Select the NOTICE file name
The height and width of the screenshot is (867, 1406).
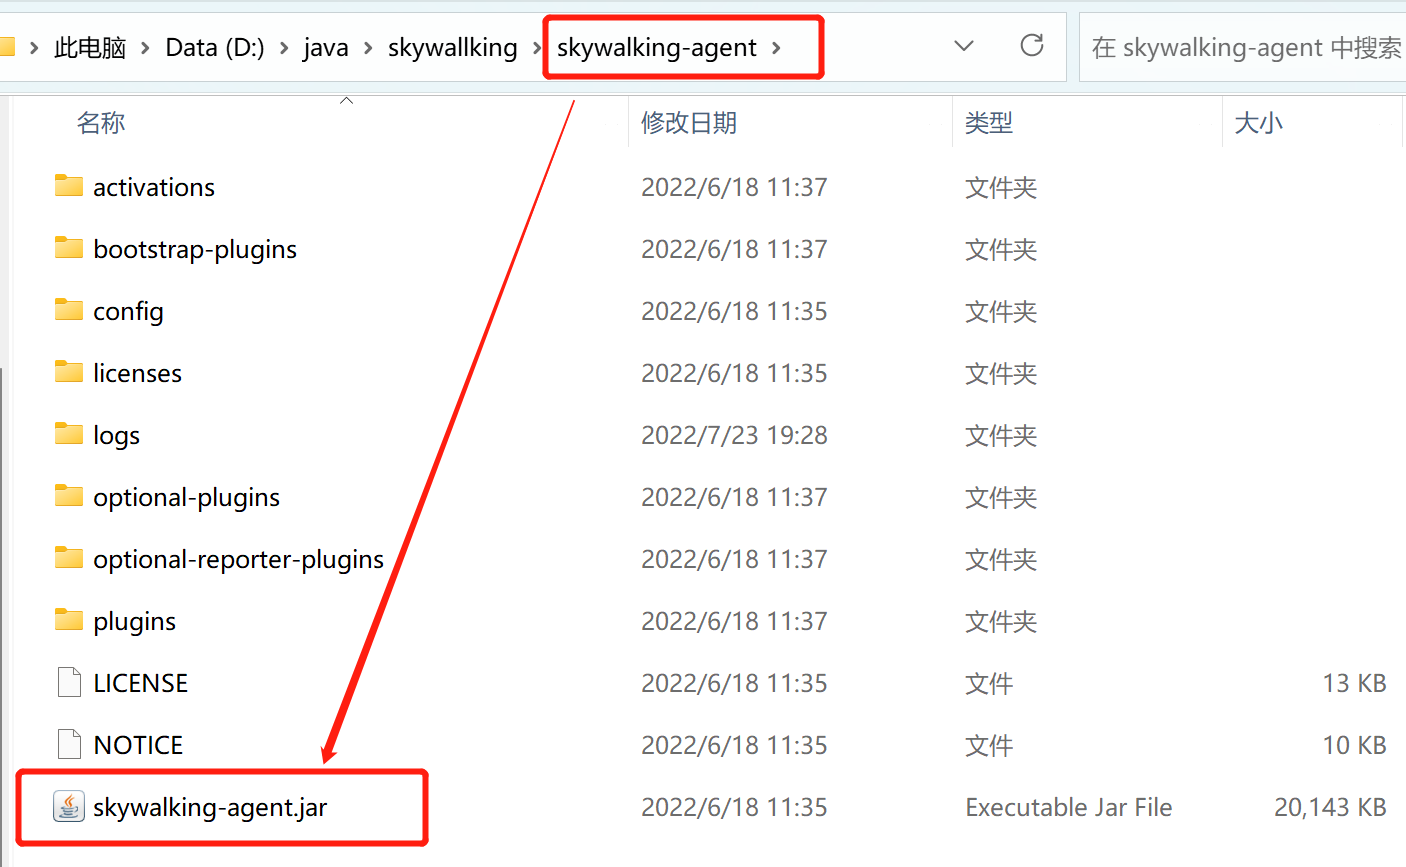click(x=138, y=745)
